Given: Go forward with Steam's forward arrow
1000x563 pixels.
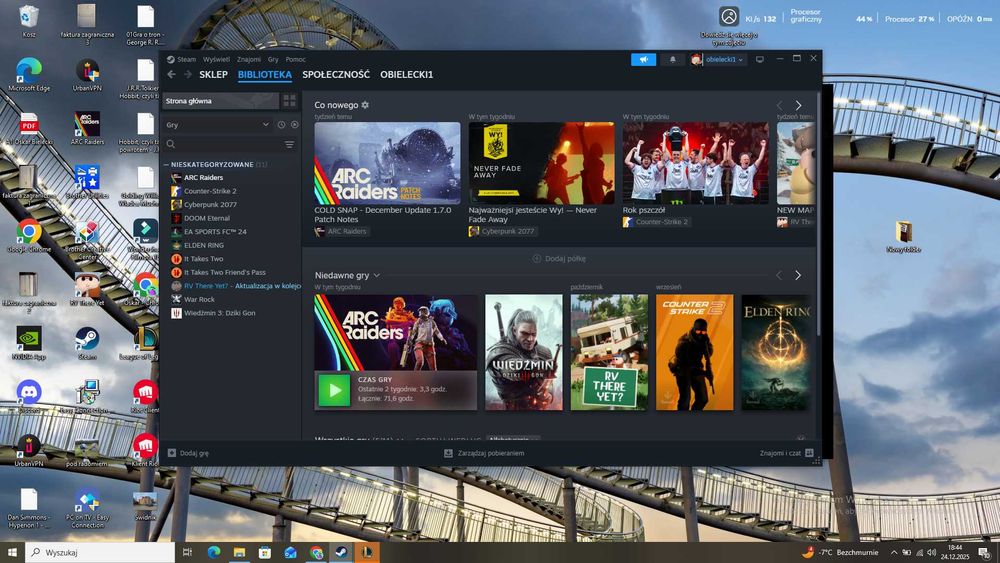Looking at the screenshot, I should tap(188, 75).
